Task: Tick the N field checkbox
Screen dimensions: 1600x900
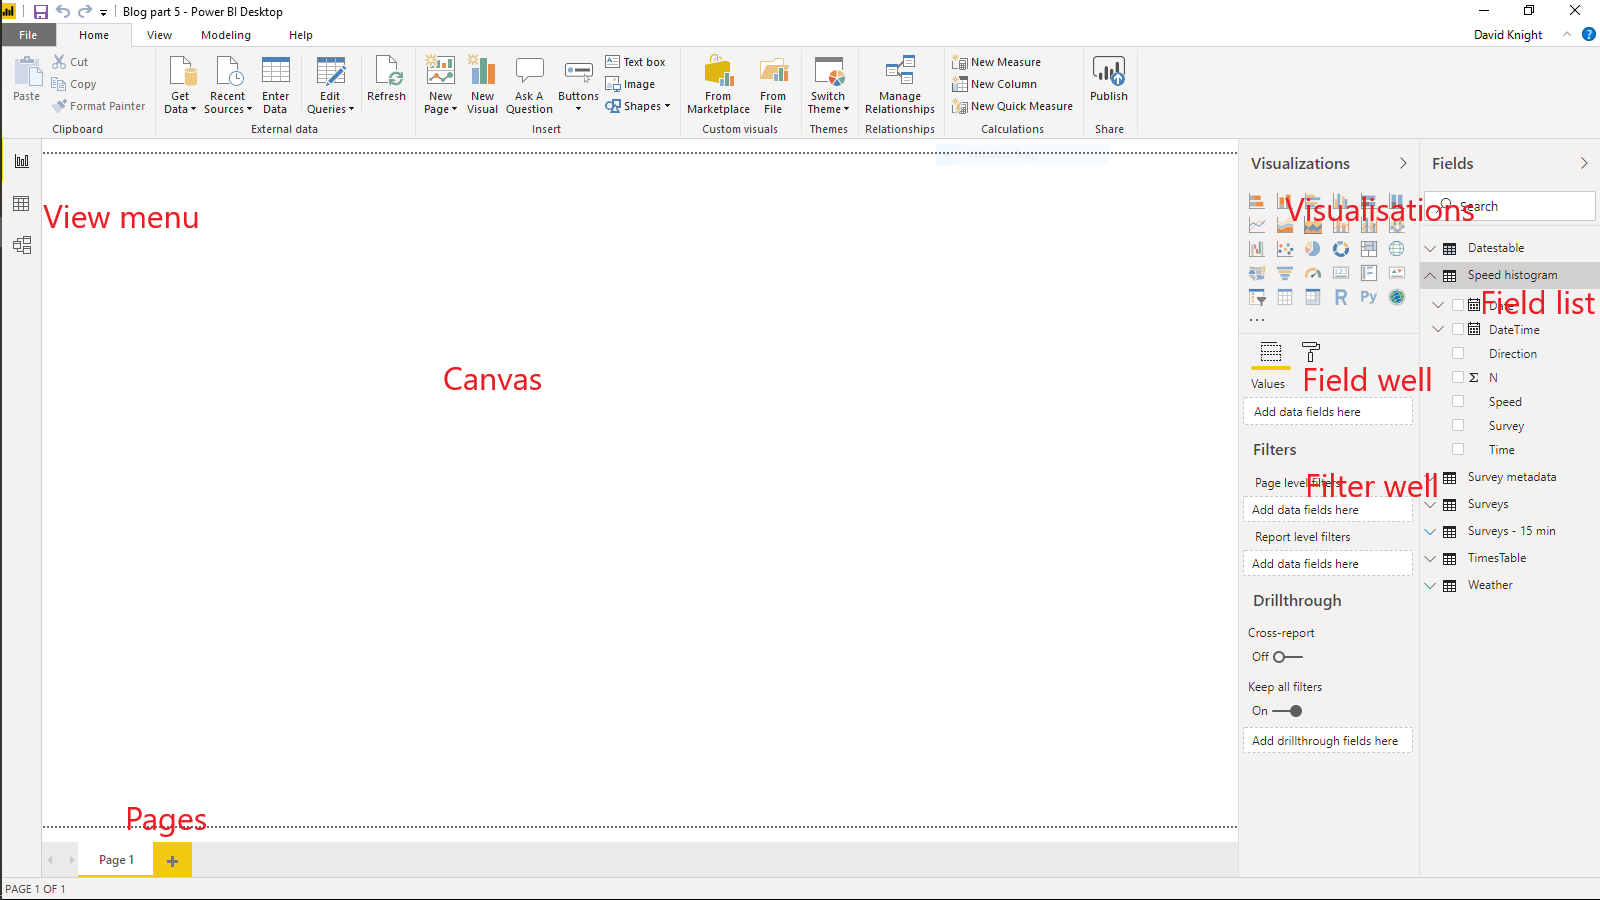Action: 1458,377
